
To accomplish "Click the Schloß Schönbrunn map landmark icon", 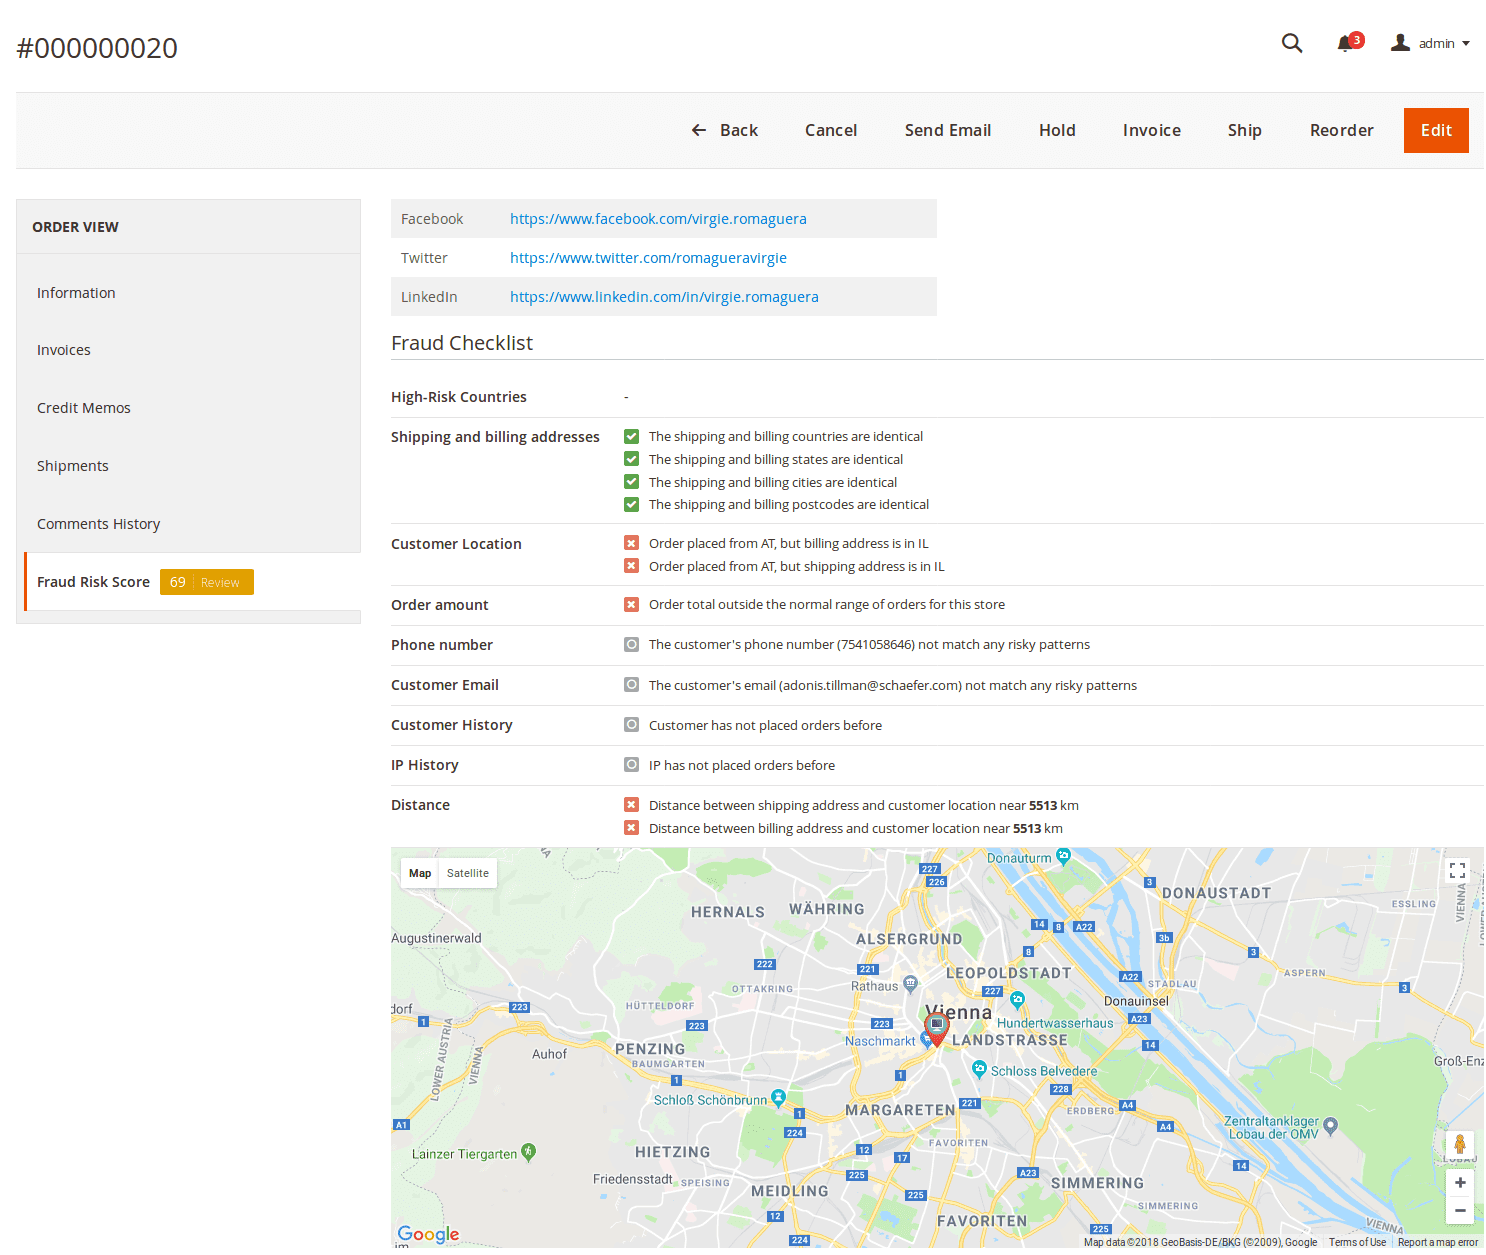I will [x=778, y=1098].
